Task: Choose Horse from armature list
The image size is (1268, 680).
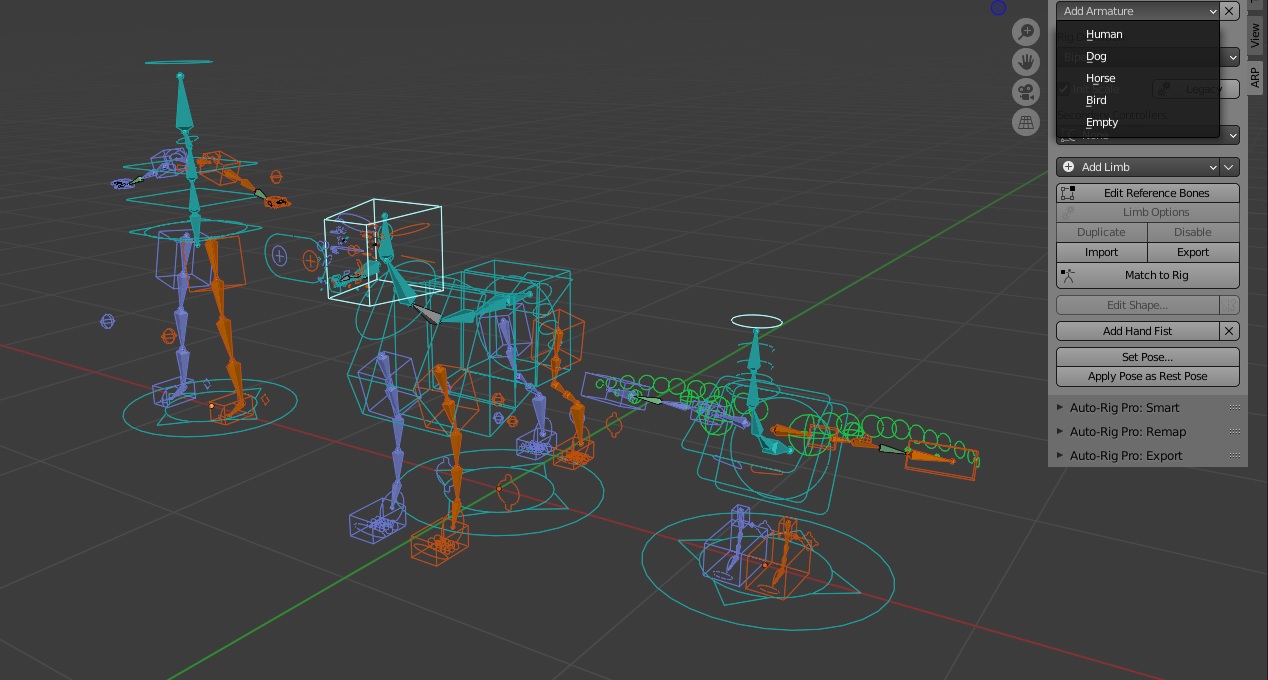Action: click(x=1138, y=78)
